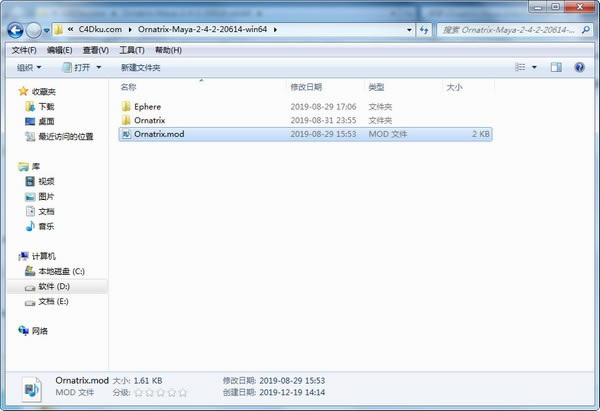
Task: Open the 工具(T) menu
Action: click(x=132, y=50)
